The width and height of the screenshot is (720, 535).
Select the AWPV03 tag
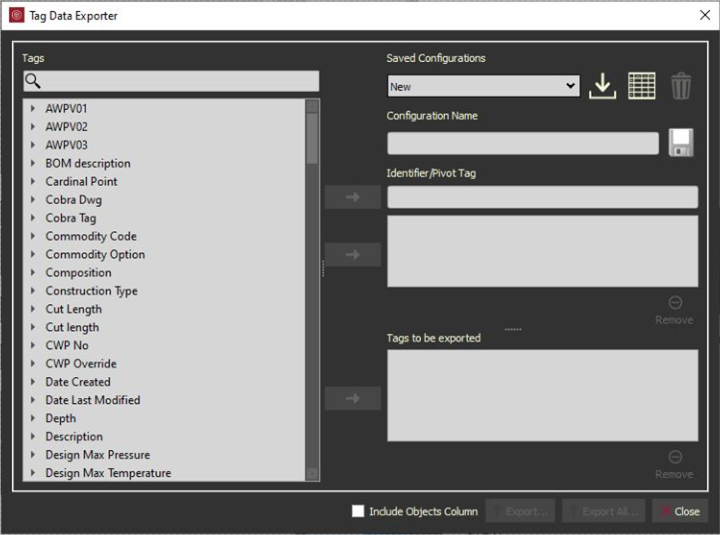click(67, 145)
